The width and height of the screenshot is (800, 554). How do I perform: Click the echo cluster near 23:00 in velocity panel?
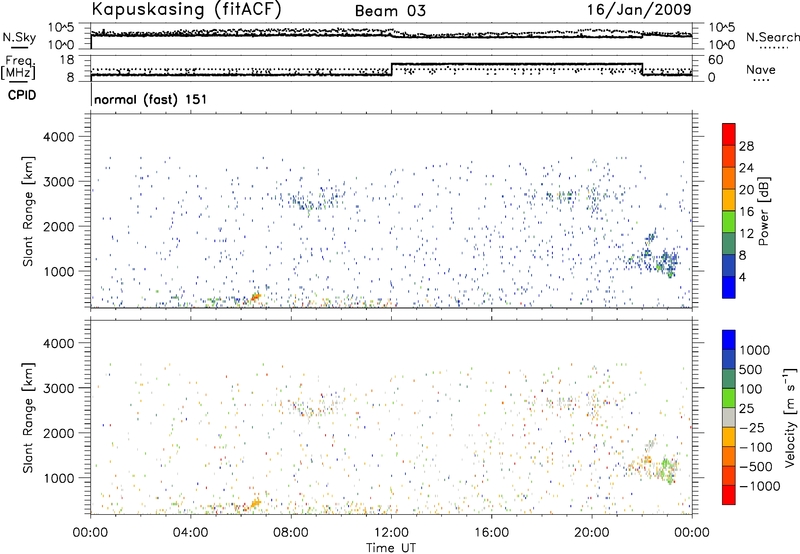(x=666, y=468)
